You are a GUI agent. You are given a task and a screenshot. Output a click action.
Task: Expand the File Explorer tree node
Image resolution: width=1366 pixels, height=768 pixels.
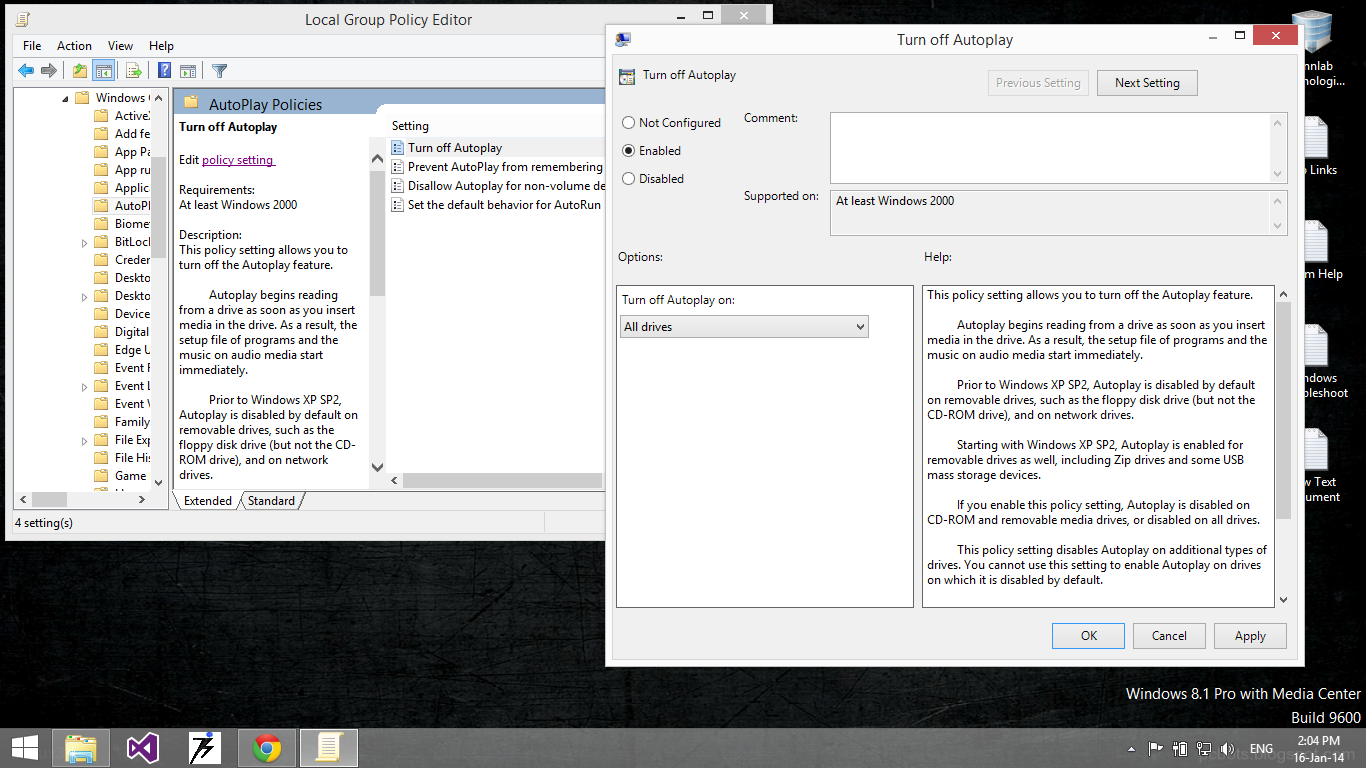[84, 440]
